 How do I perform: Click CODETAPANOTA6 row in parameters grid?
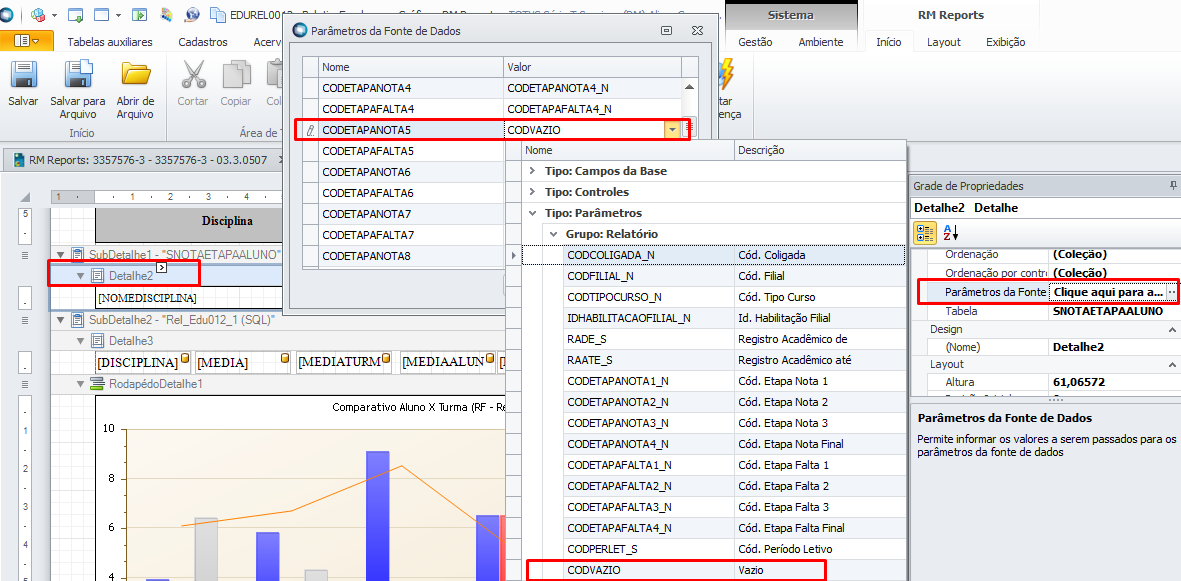point(410,173)
